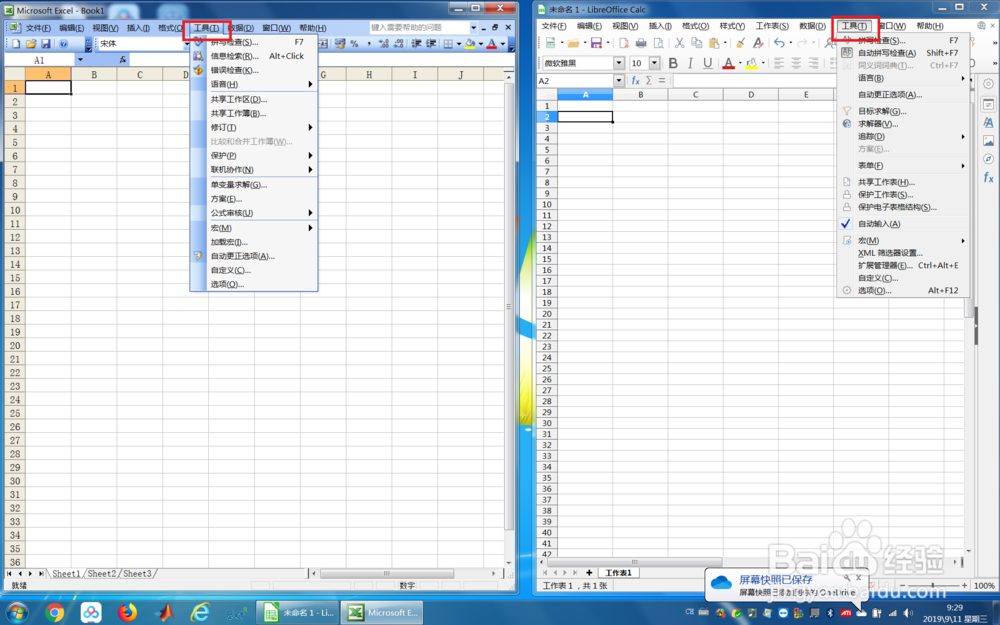Open the 样式(Y) menu in LibreOffice Calc

(x=732, y=26)
